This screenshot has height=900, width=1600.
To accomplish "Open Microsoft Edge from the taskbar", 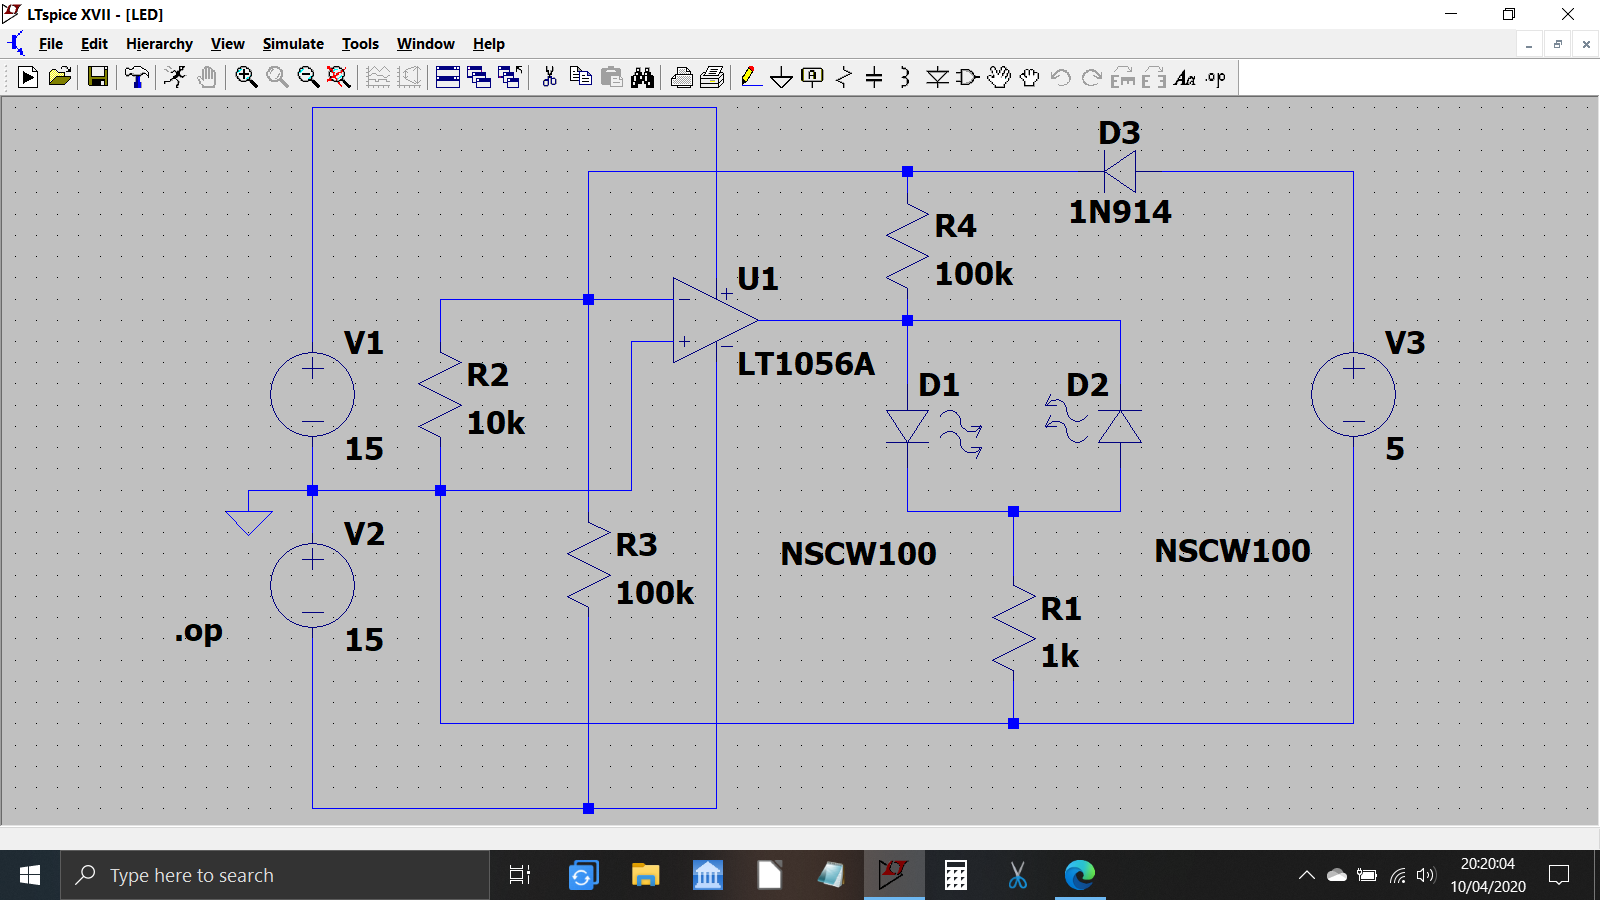I will (x=1080, y=875).
